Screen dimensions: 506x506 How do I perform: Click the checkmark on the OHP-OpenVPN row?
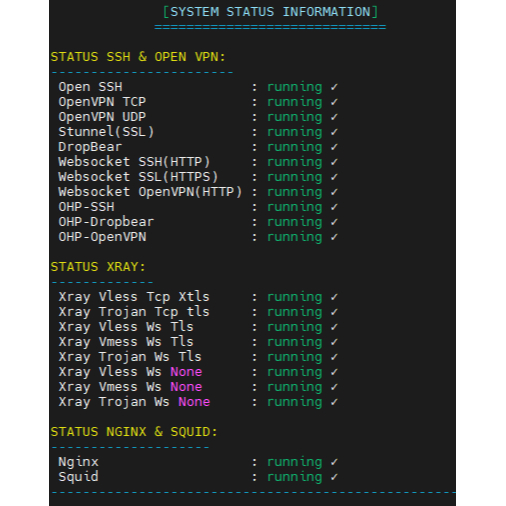click(334, 237)
